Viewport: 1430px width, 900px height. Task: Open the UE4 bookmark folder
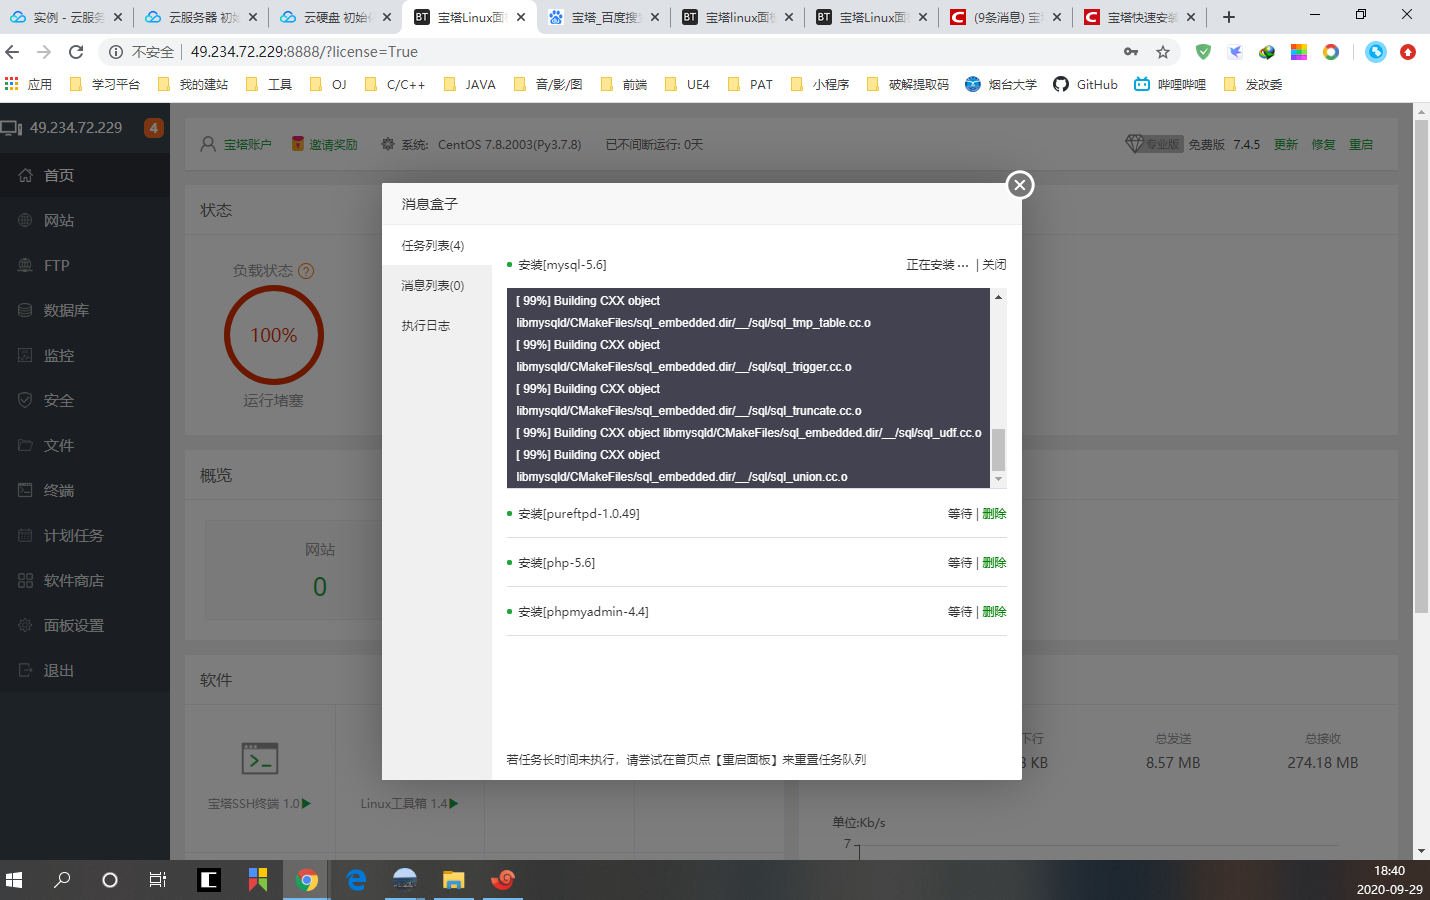click(687, 84)
